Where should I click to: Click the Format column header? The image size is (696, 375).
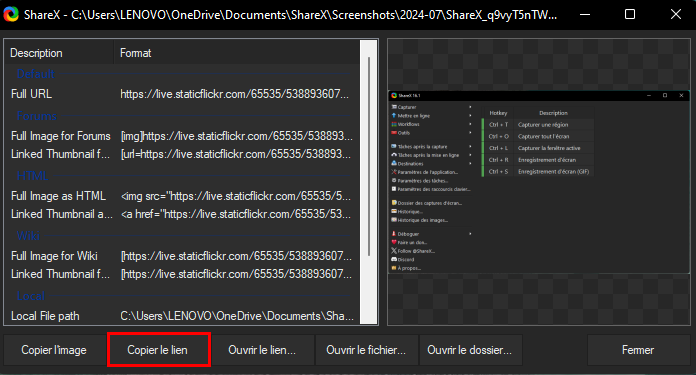[x=237, y=53]
